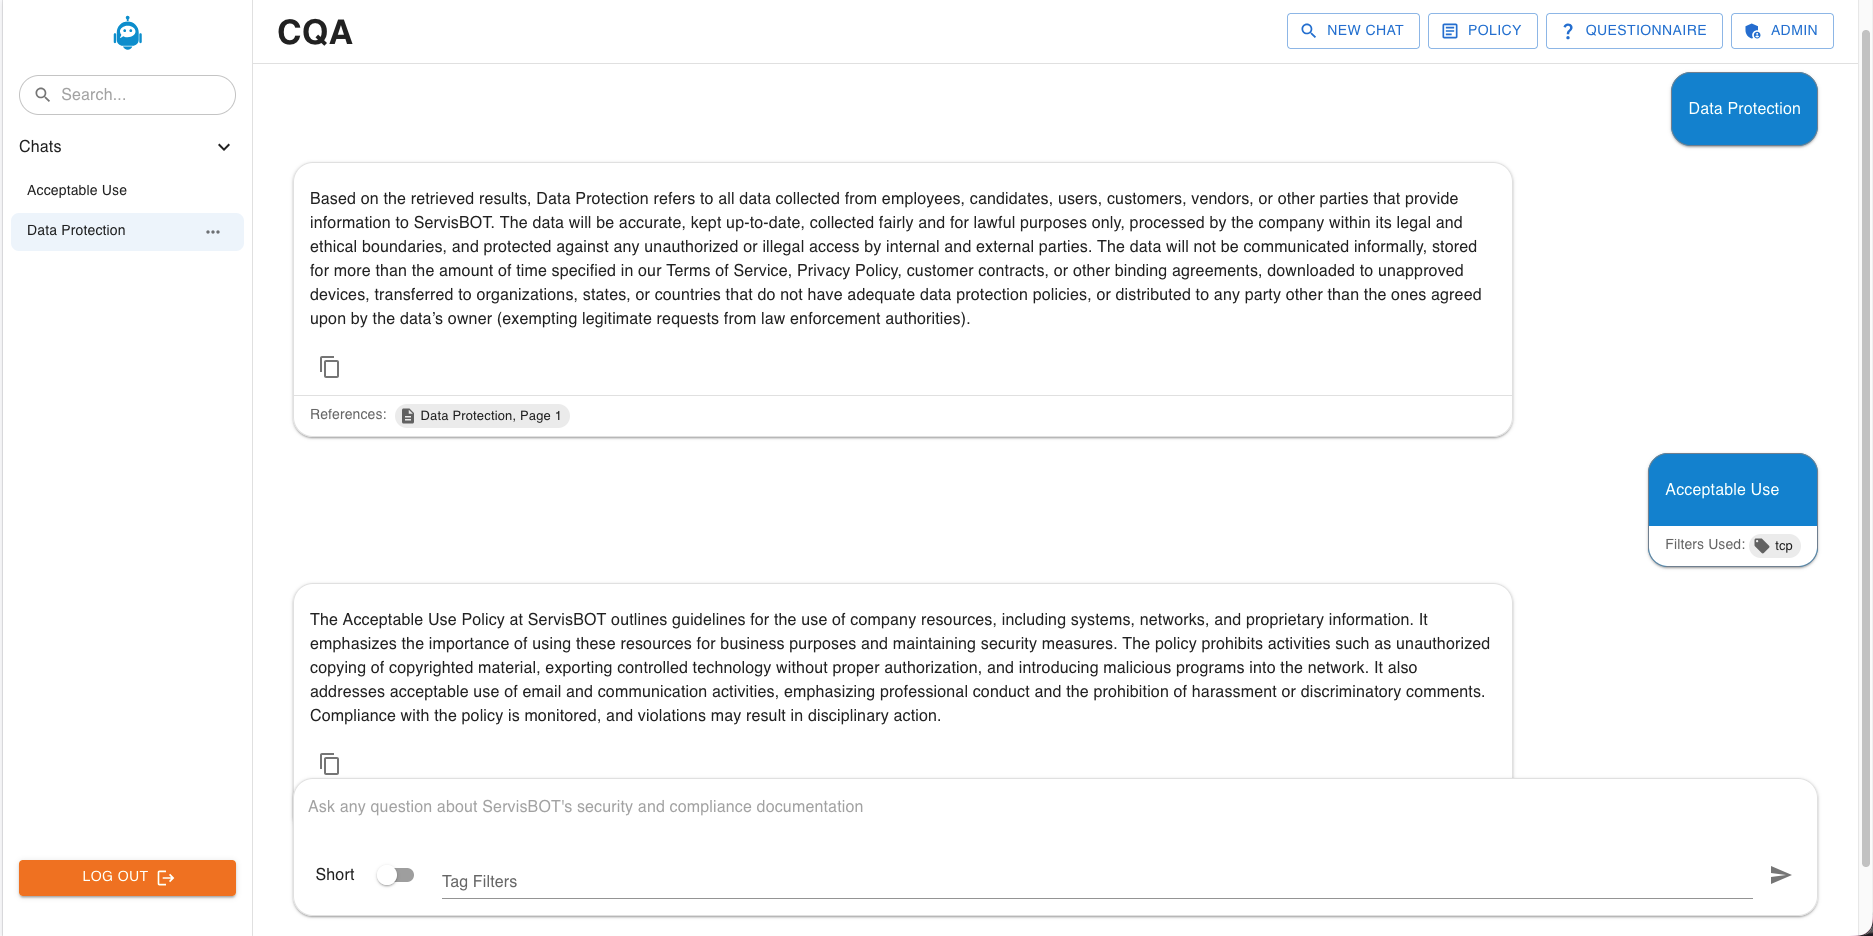This screenshot has height=936, width=1873.
Task: Copy the Data Protection answer text
Action: (x=330, y=367)
